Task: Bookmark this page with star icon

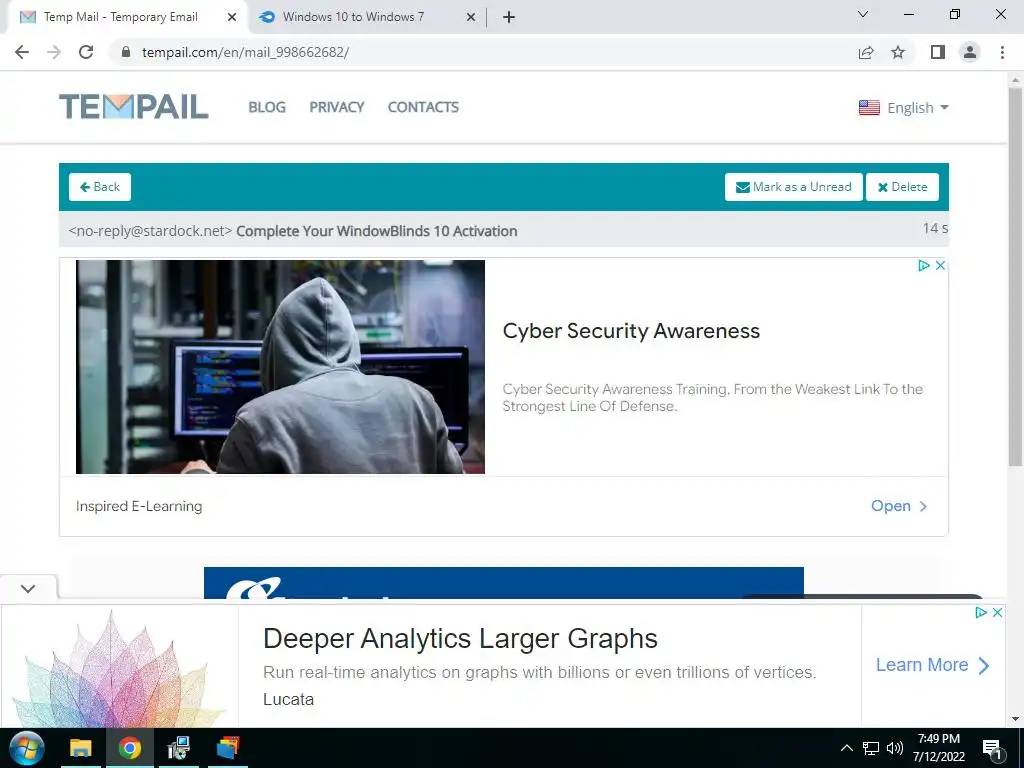Action: pos(898,52)
